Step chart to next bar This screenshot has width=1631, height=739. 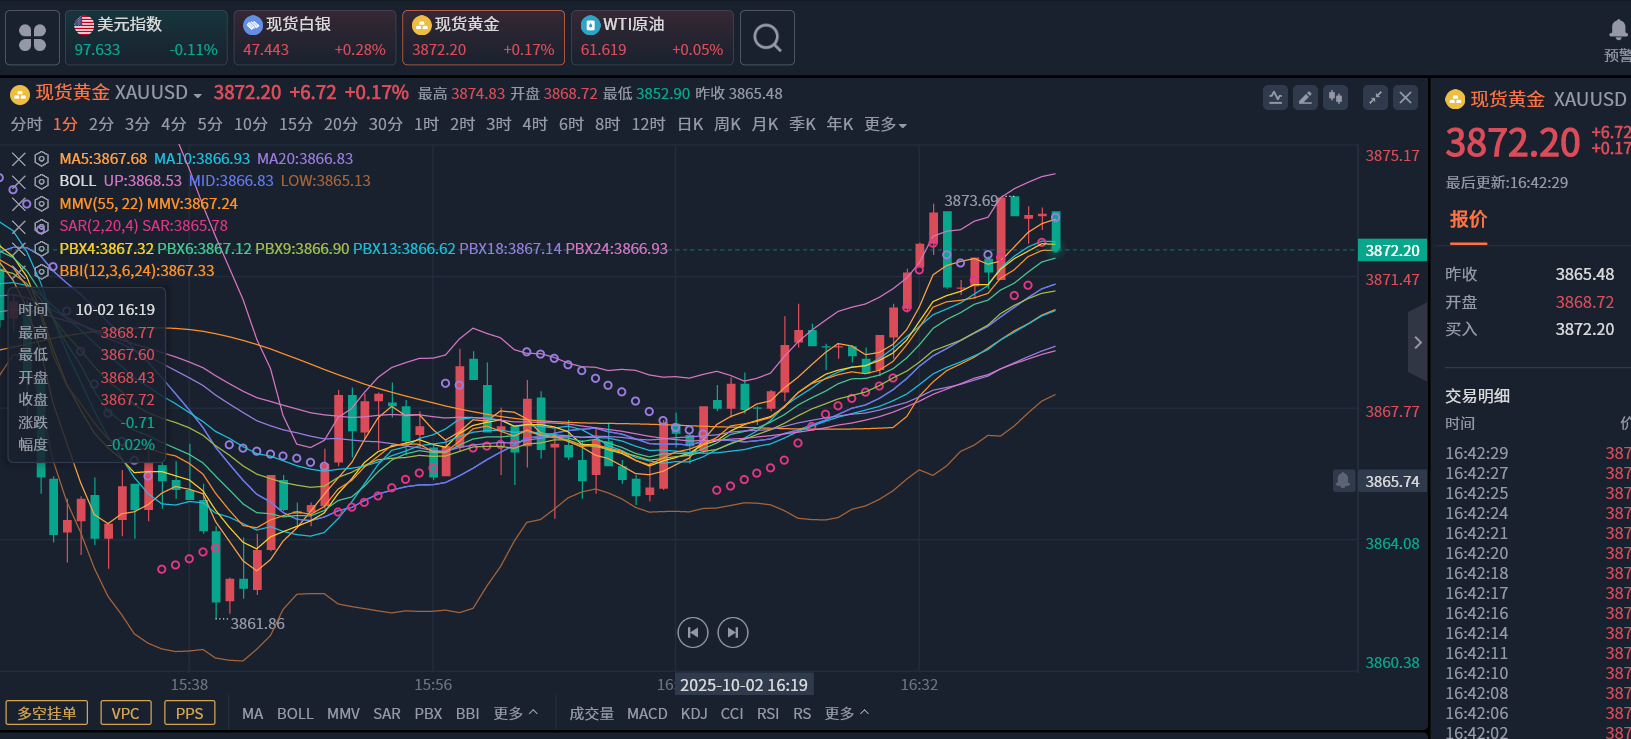click(x=733, y=632)
